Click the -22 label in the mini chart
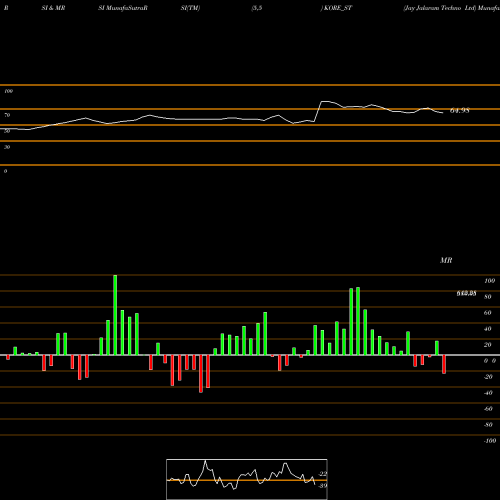The height and width of the screenshot is (500, 500). [323, 474]
